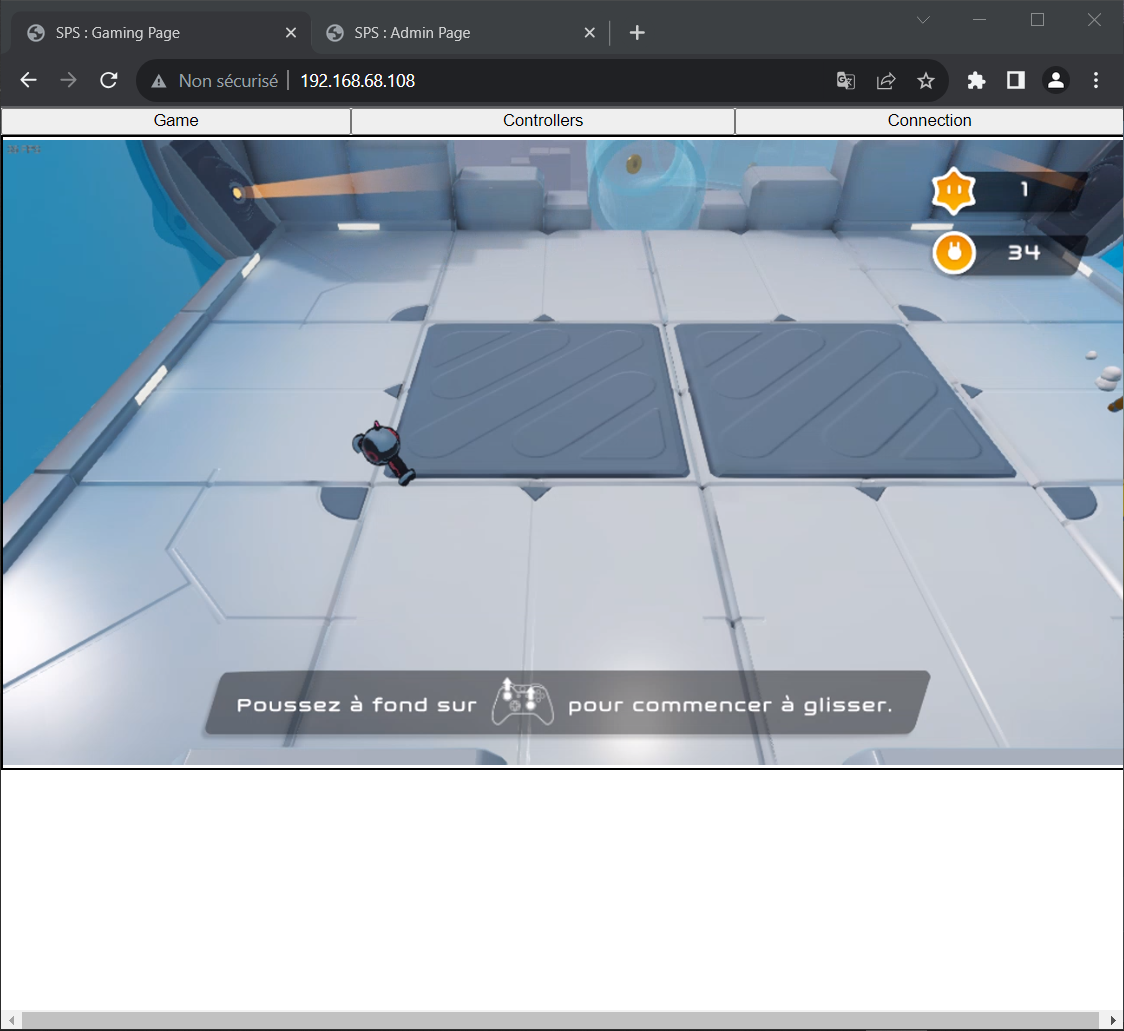Maximize the browser window
The width and height of the screenshot is (1124, 1031).
click(1037, 20)
